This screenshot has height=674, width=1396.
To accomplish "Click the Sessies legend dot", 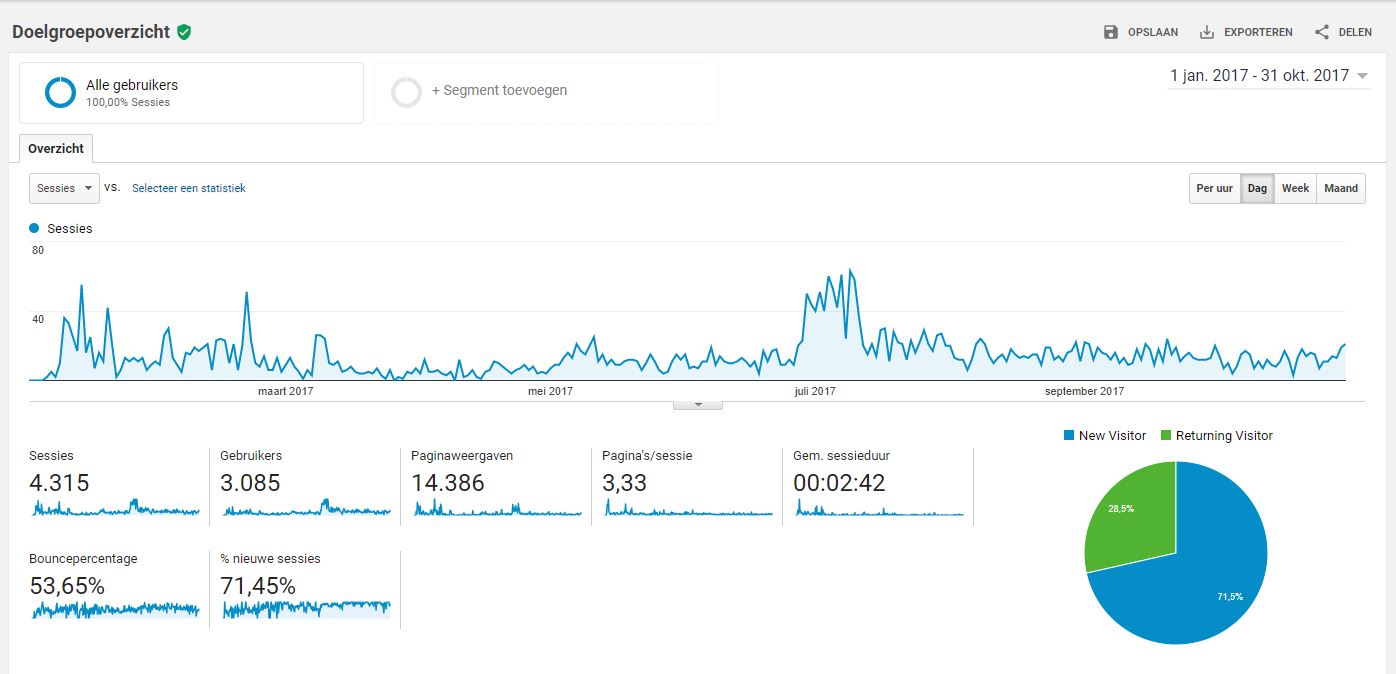I will coord(34,228).
